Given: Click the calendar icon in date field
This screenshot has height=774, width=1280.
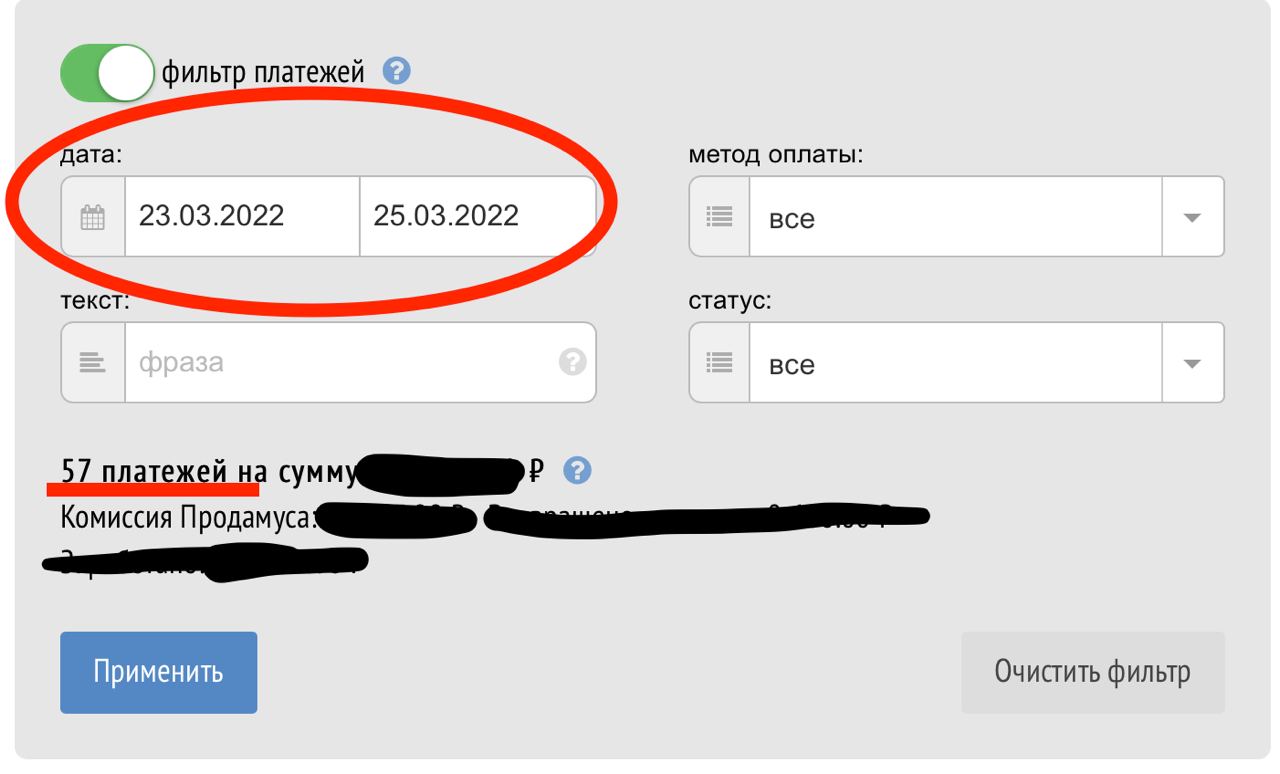Looking at the screenshot, I should click(93, 216).
